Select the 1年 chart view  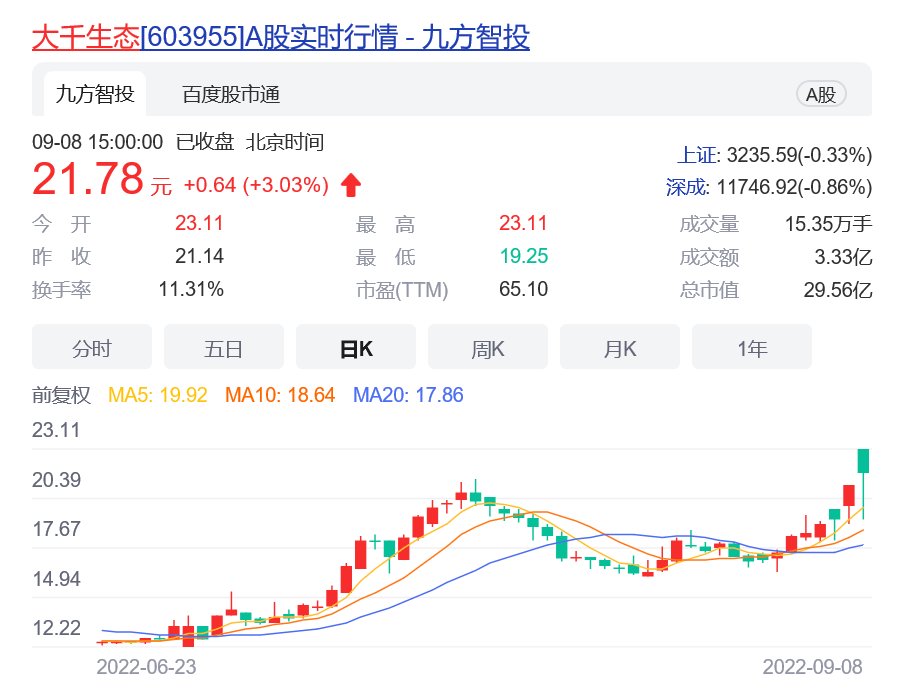752,348
